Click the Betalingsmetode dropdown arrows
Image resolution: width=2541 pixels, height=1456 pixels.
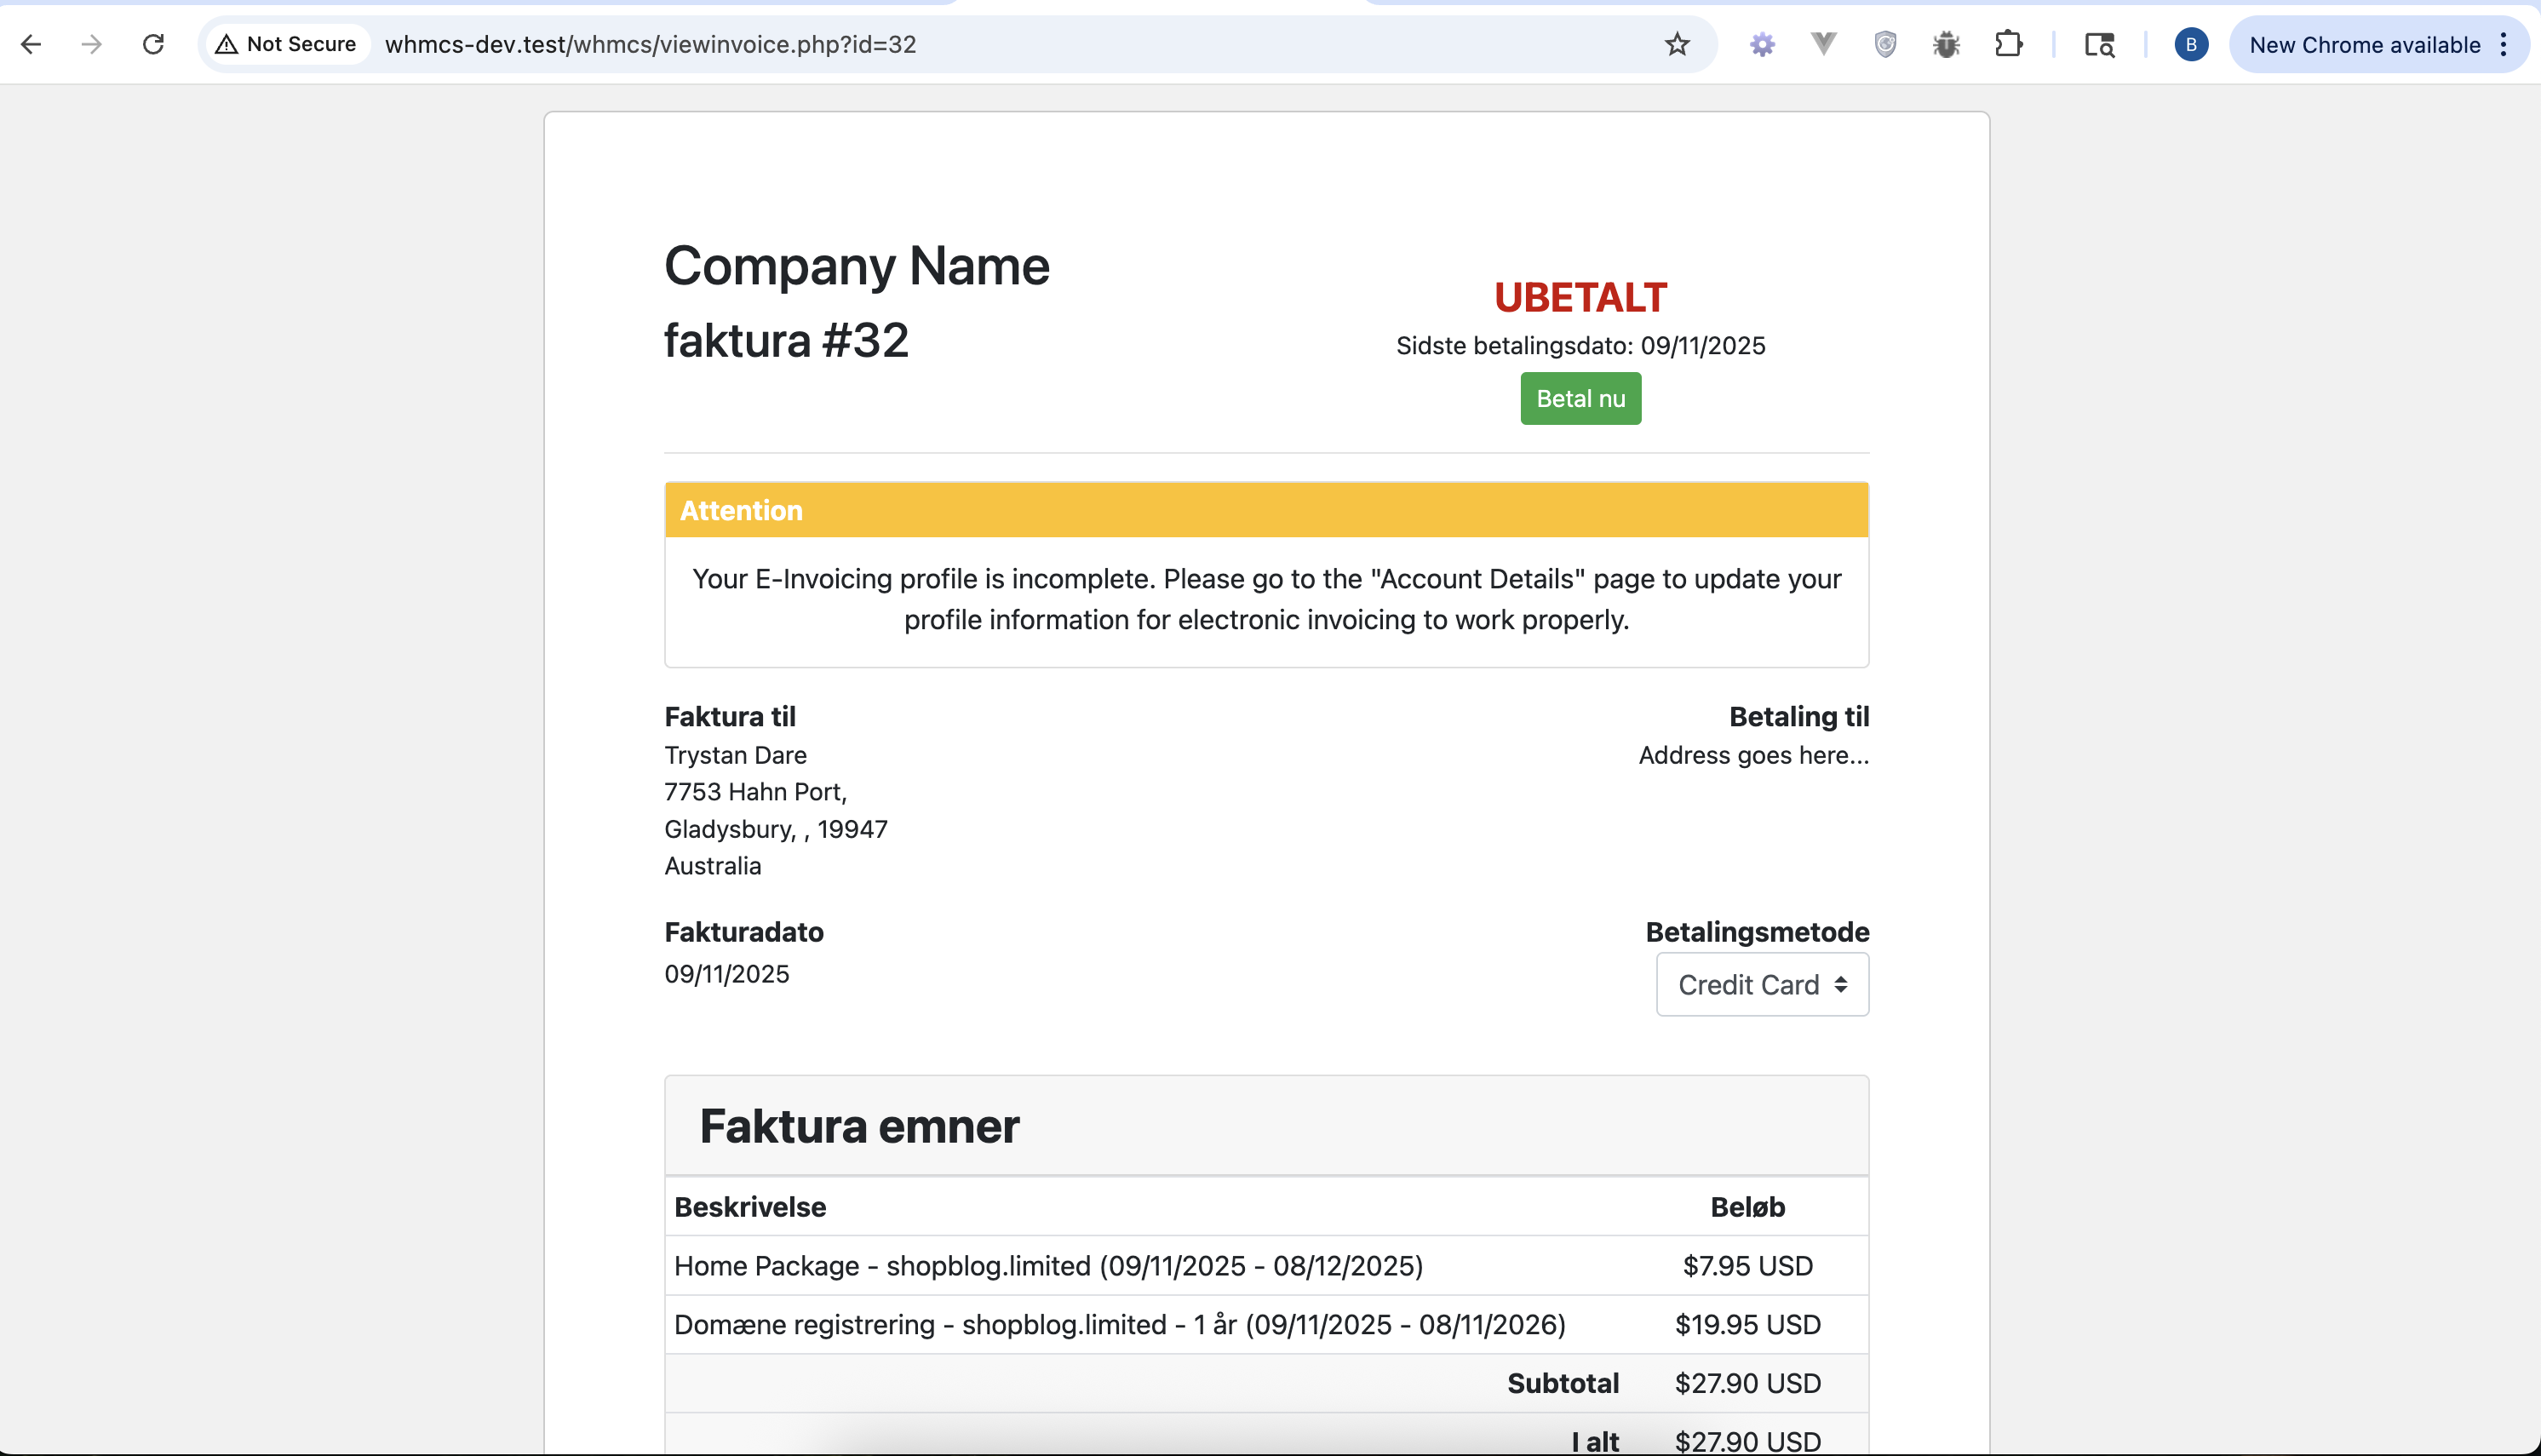pos(1840,985)
